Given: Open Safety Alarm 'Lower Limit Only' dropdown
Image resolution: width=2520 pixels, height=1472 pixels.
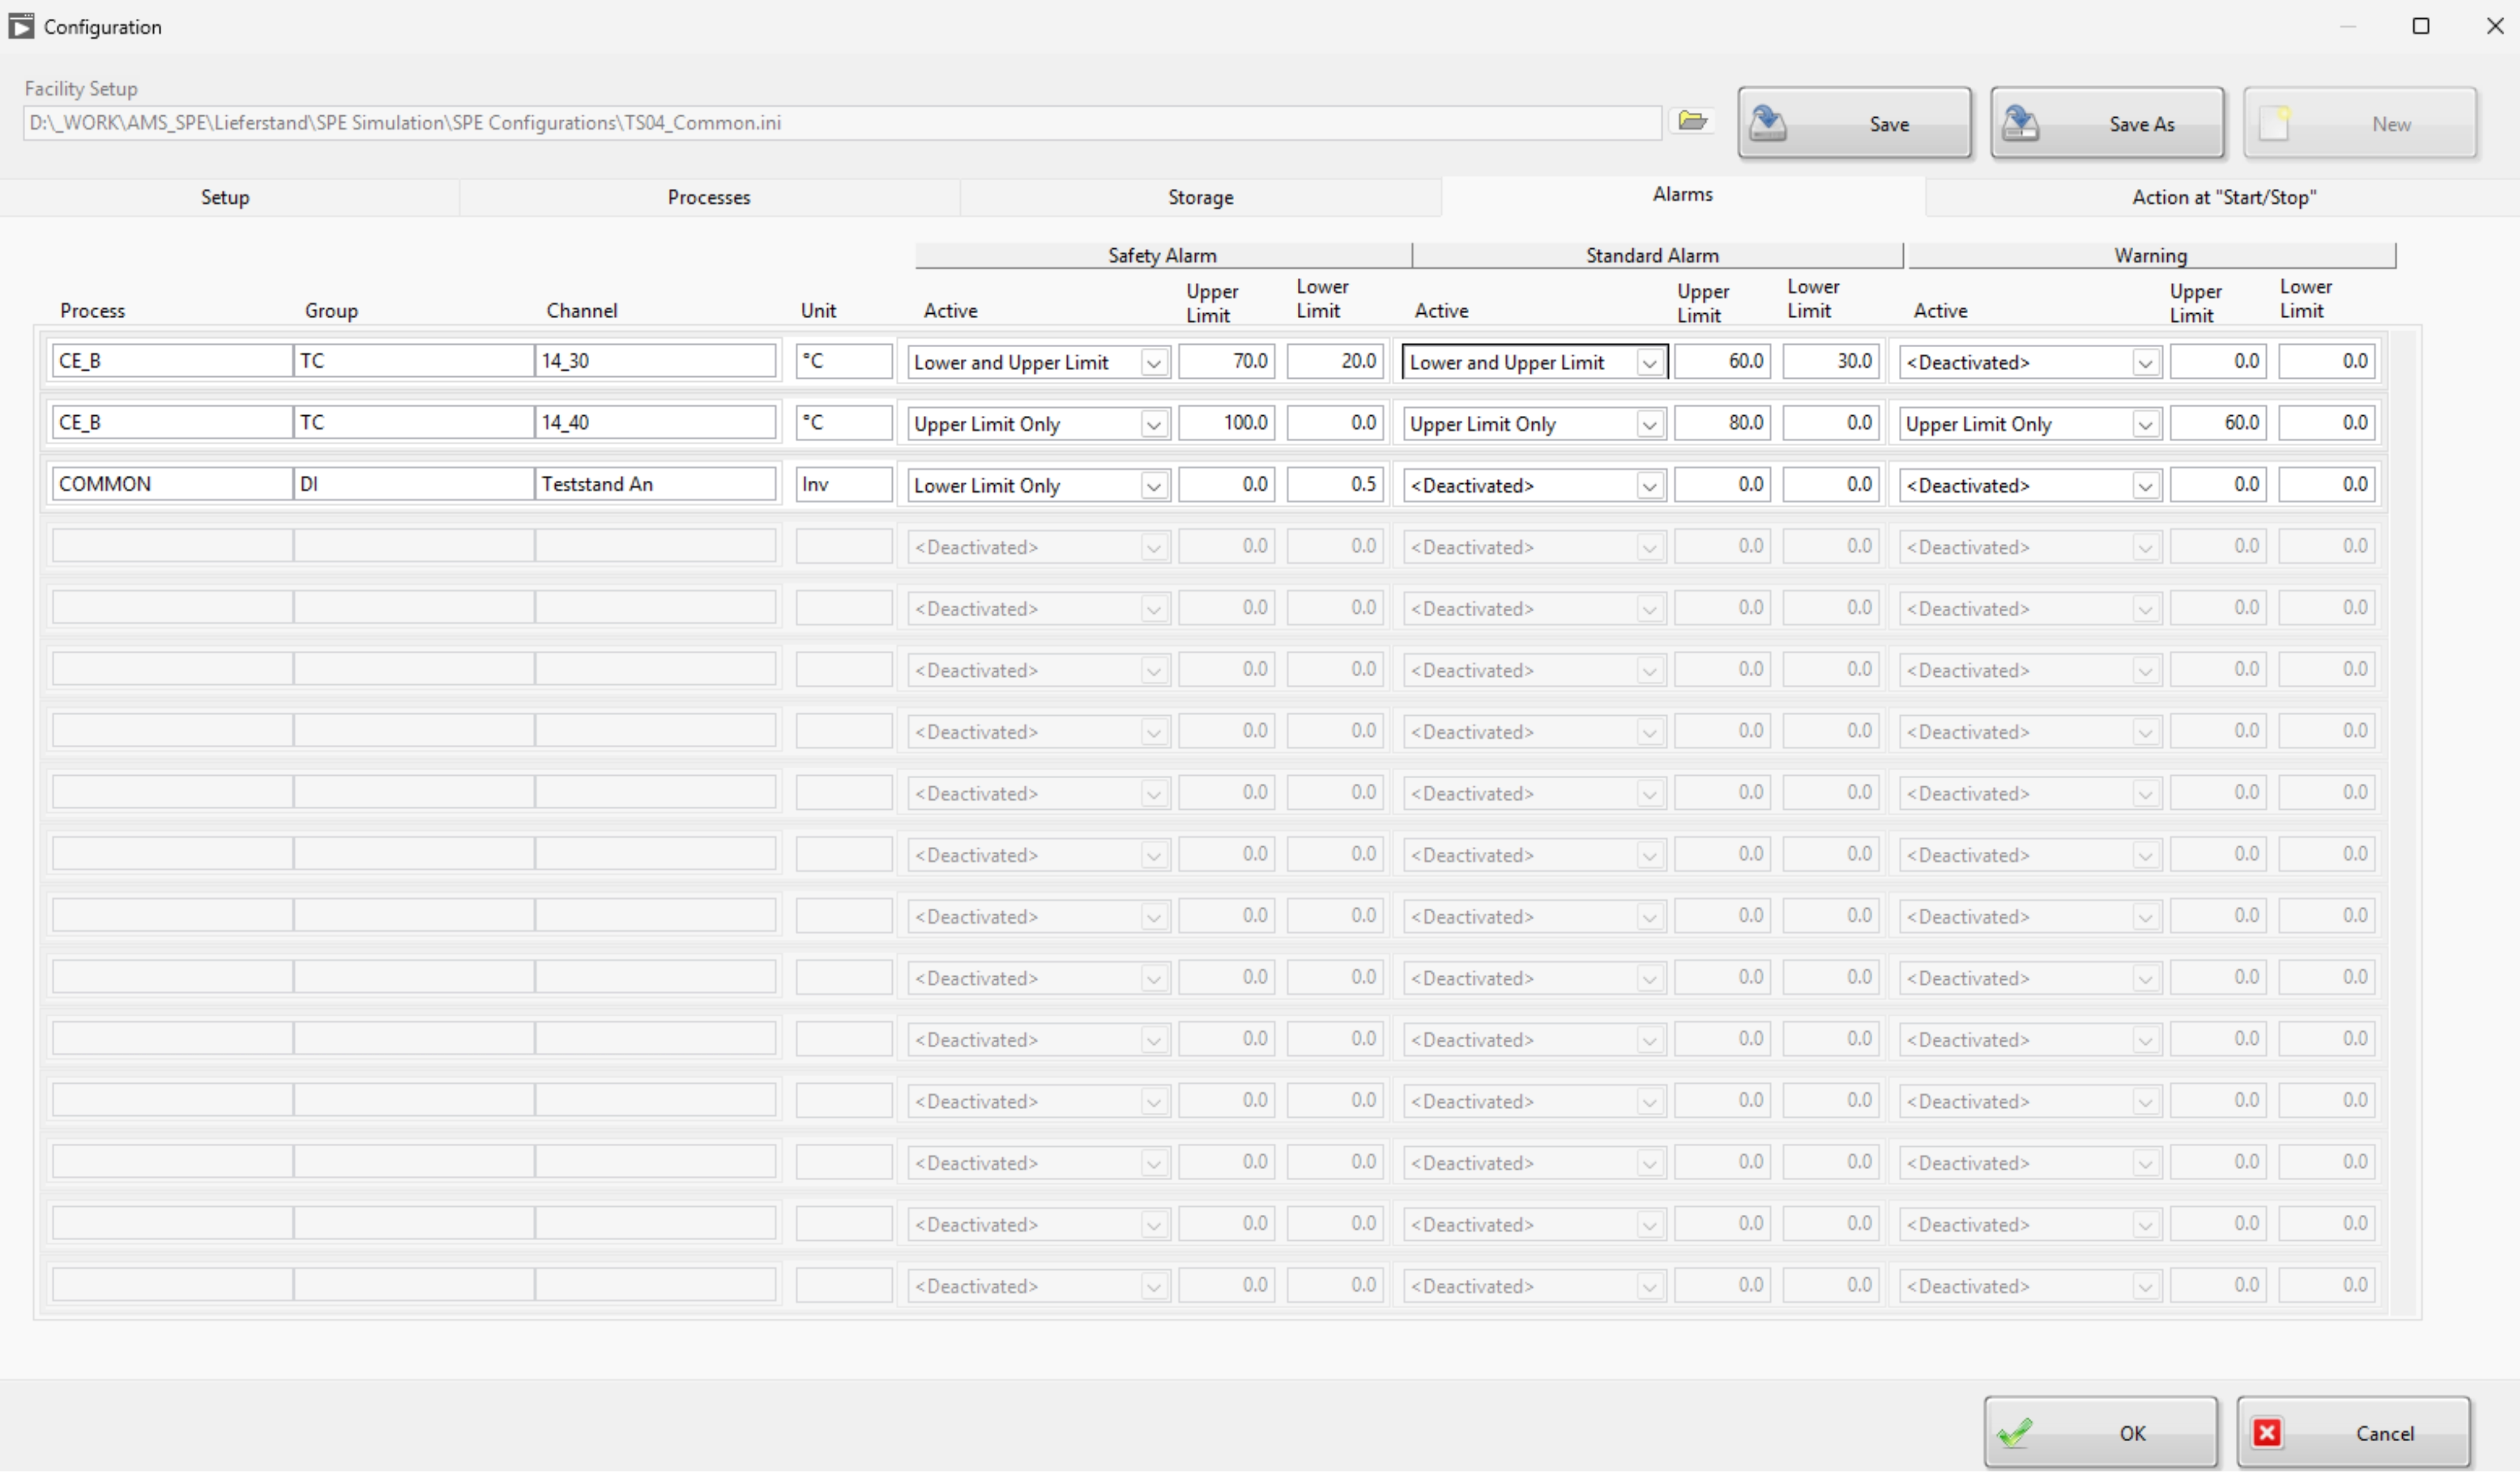Looking at the screenshot, I should coord(1153,486).
